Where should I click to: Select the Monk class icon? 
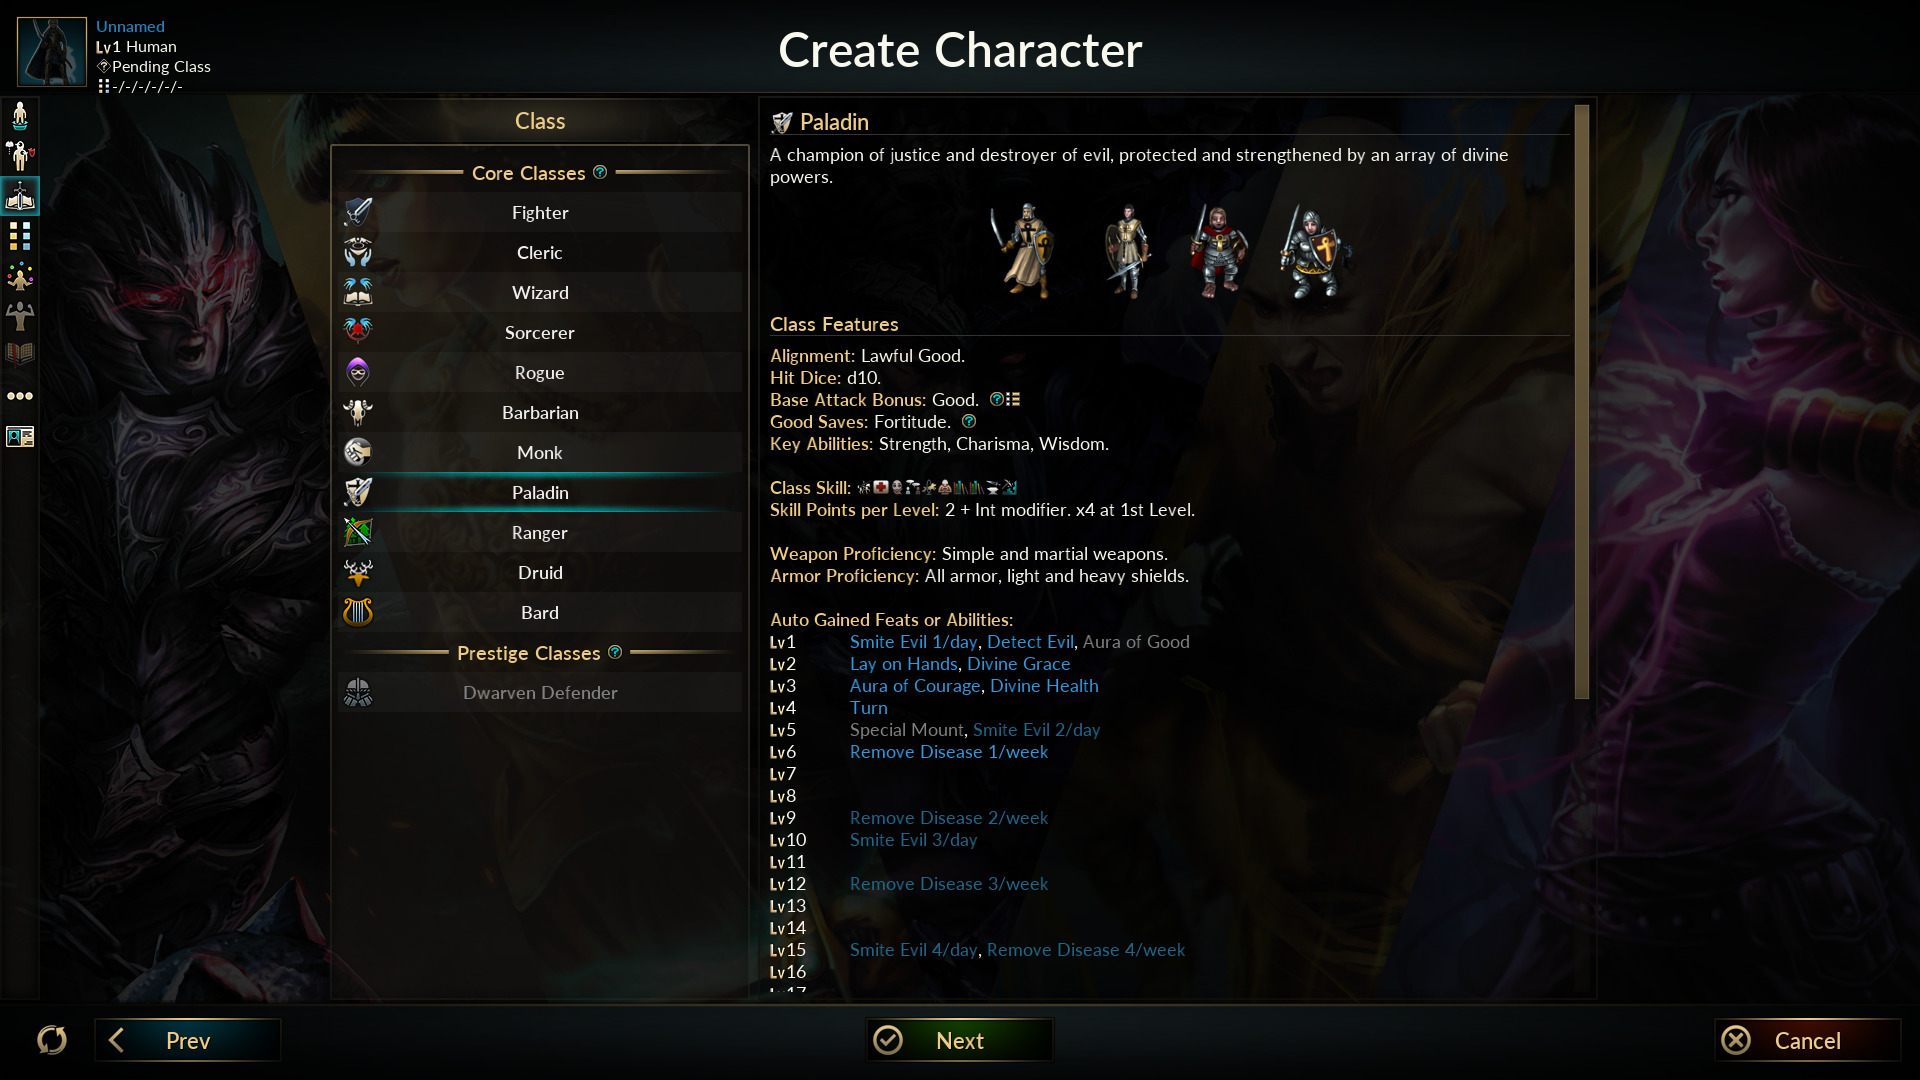[356, 451]
